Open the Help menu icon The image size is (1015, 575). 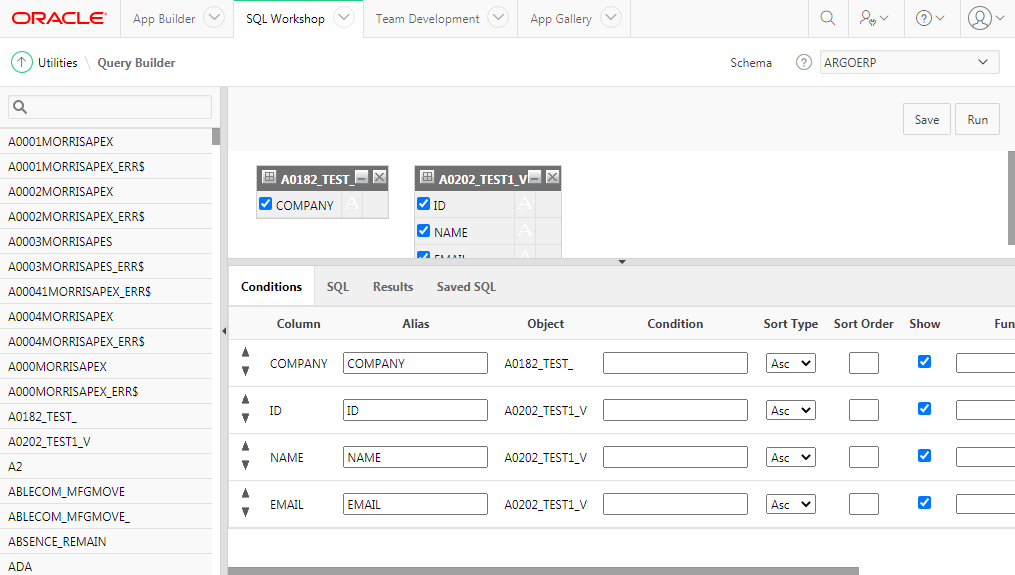930,18
